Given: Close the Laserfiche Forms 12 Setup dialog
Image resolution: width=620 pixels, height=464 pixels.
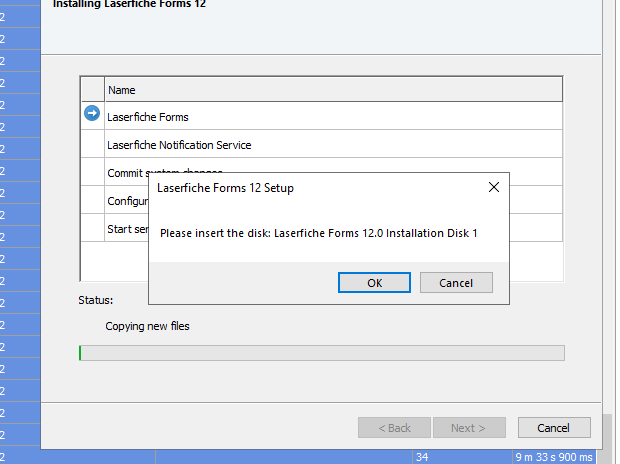Looking at the screenshot, I should tap(493, 187).
